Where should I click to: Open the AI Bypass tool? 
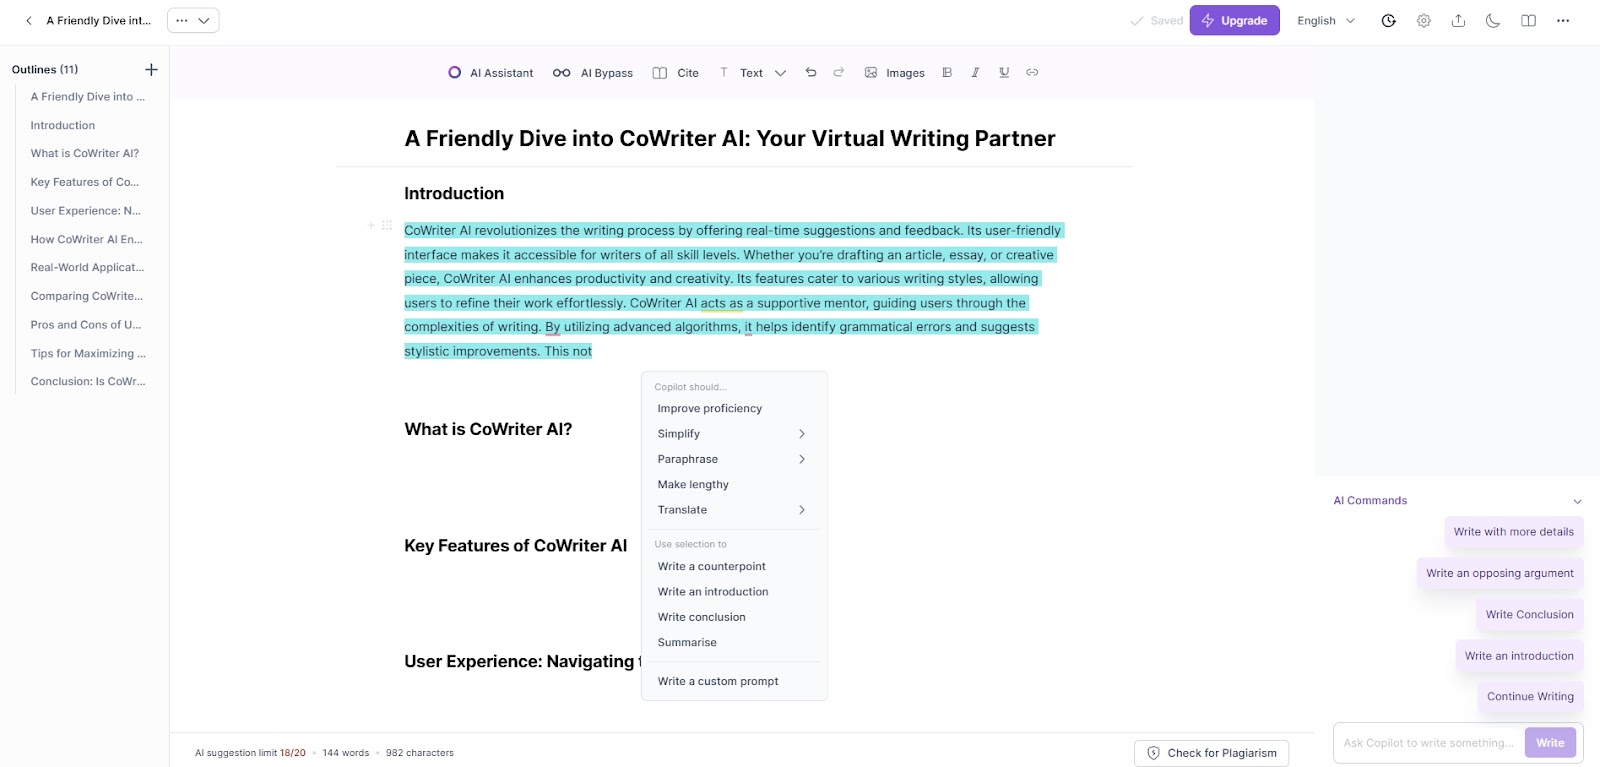pos(593,73)
